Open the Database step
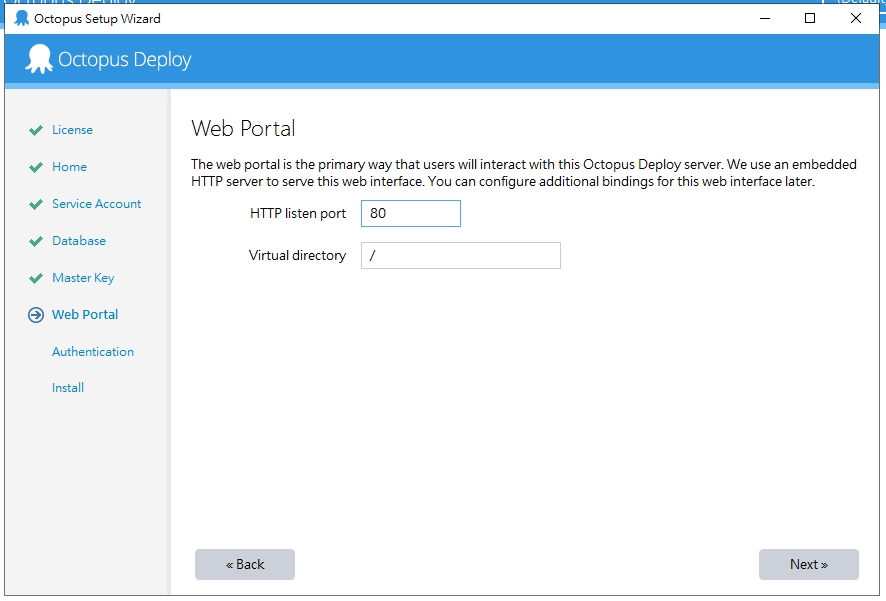Viewport: 886px width, 601px height. point(79,241)
